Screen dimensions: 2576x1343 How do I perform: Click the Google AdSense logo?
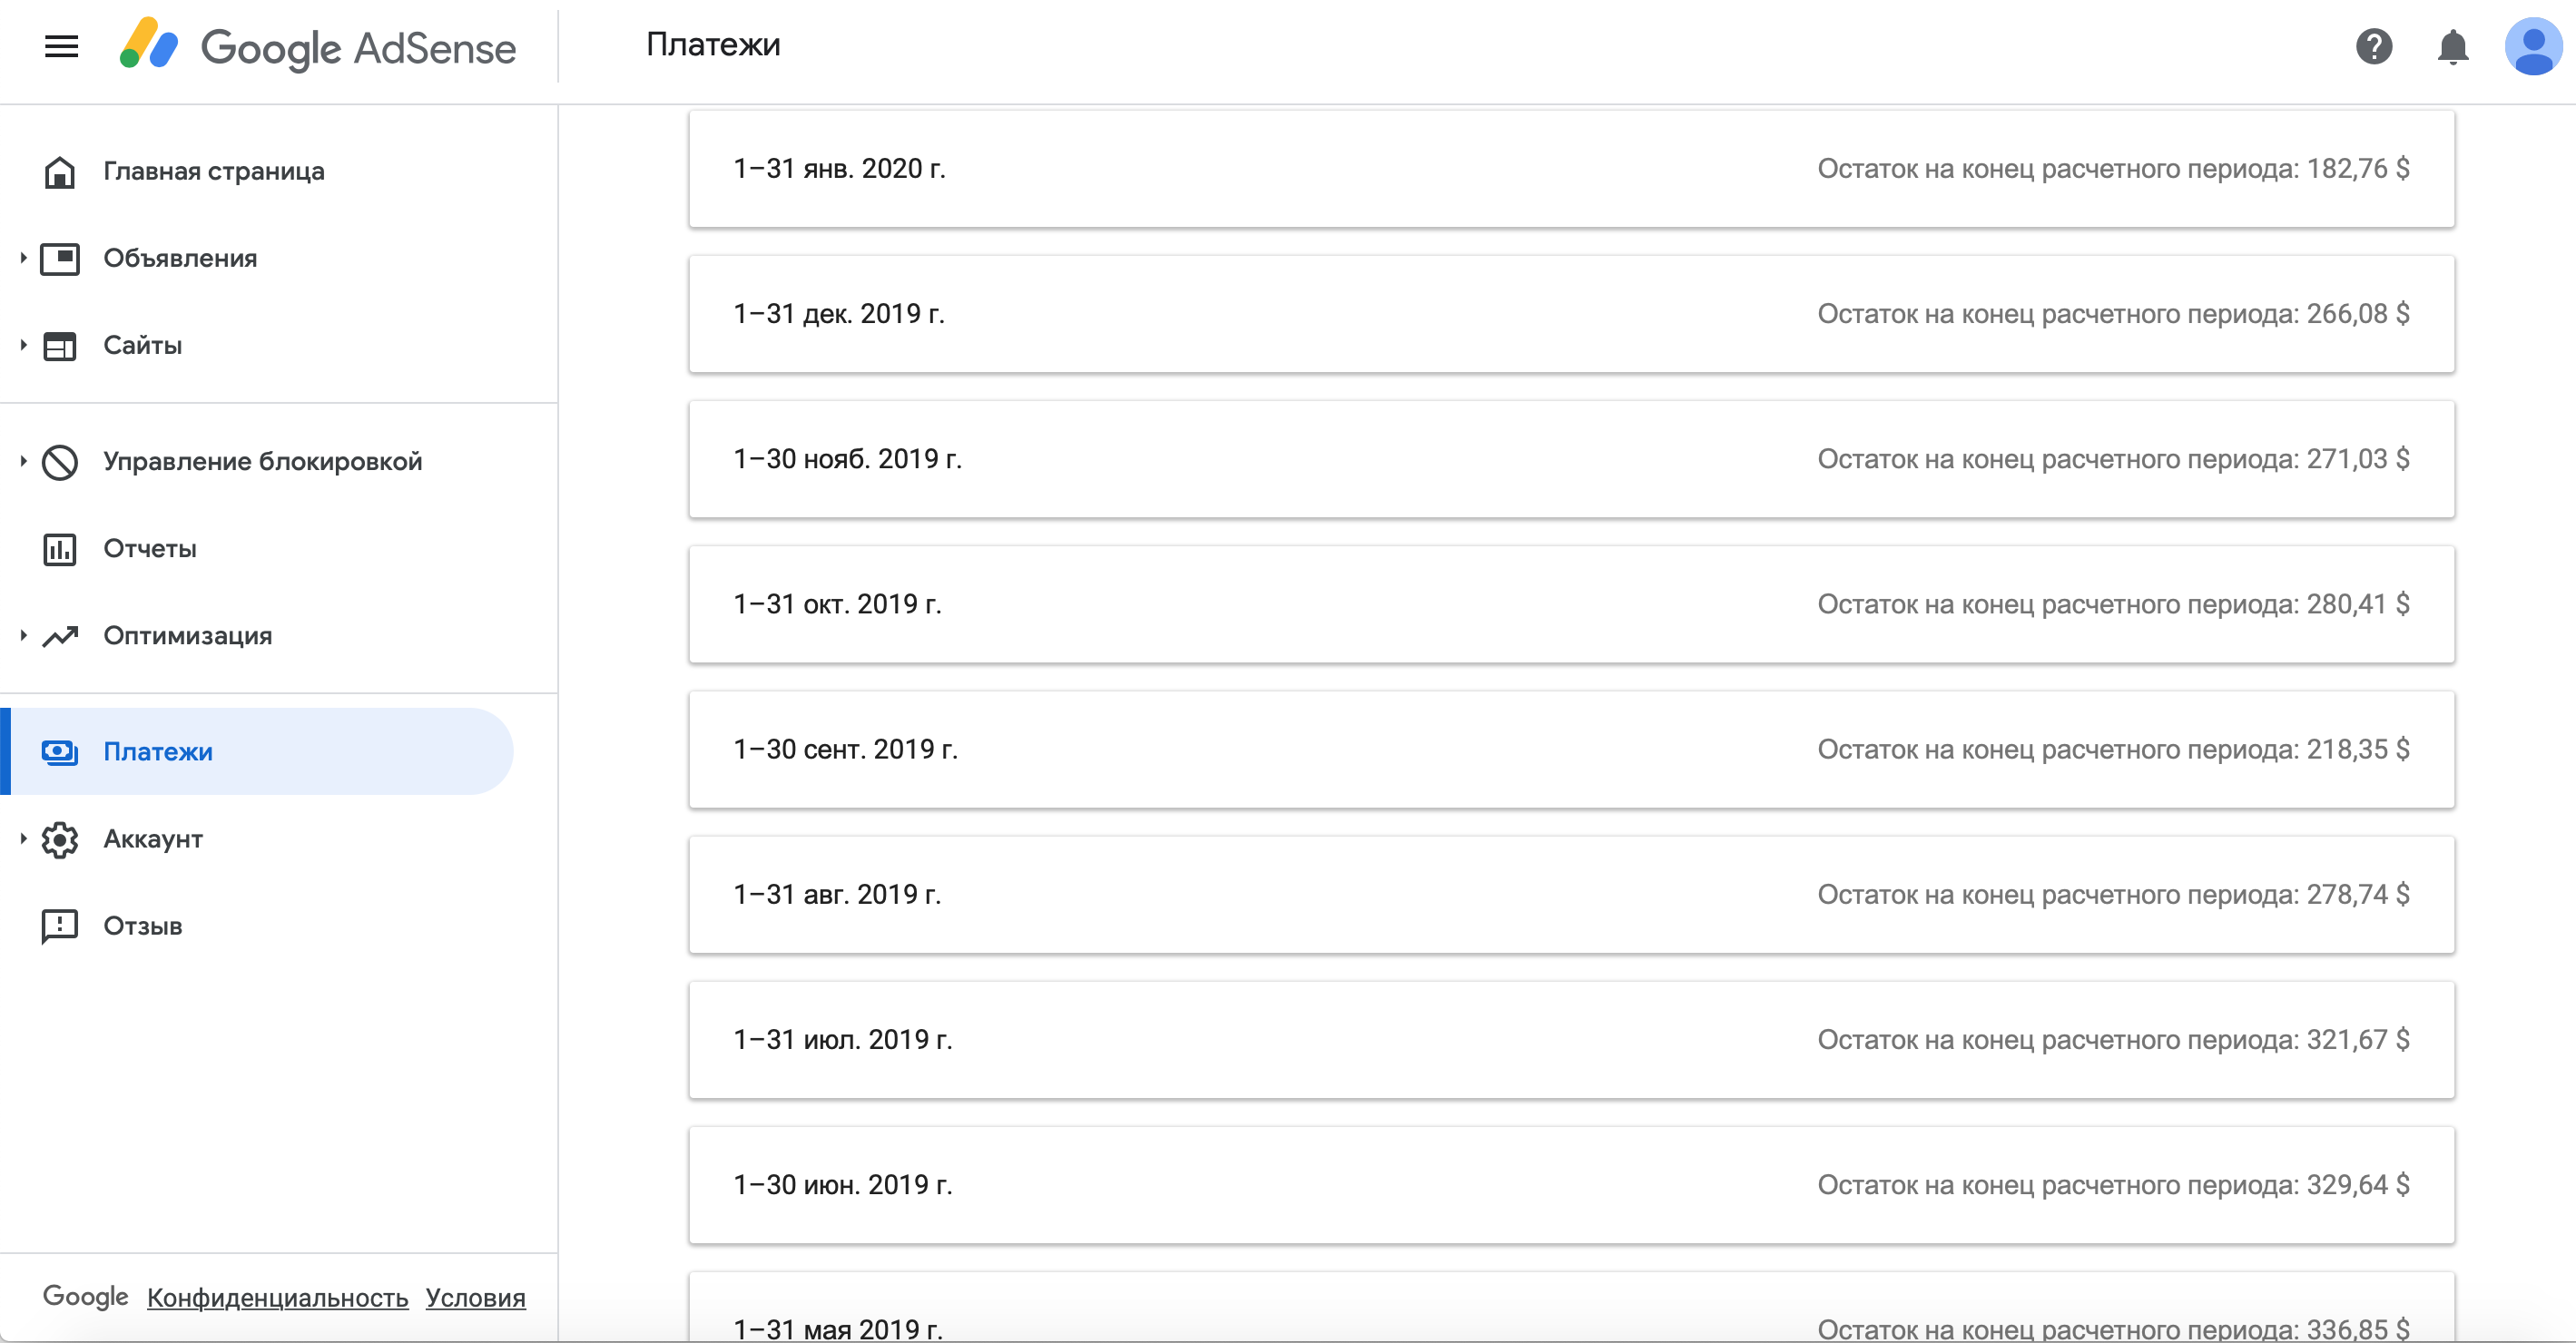coord(317,46)
